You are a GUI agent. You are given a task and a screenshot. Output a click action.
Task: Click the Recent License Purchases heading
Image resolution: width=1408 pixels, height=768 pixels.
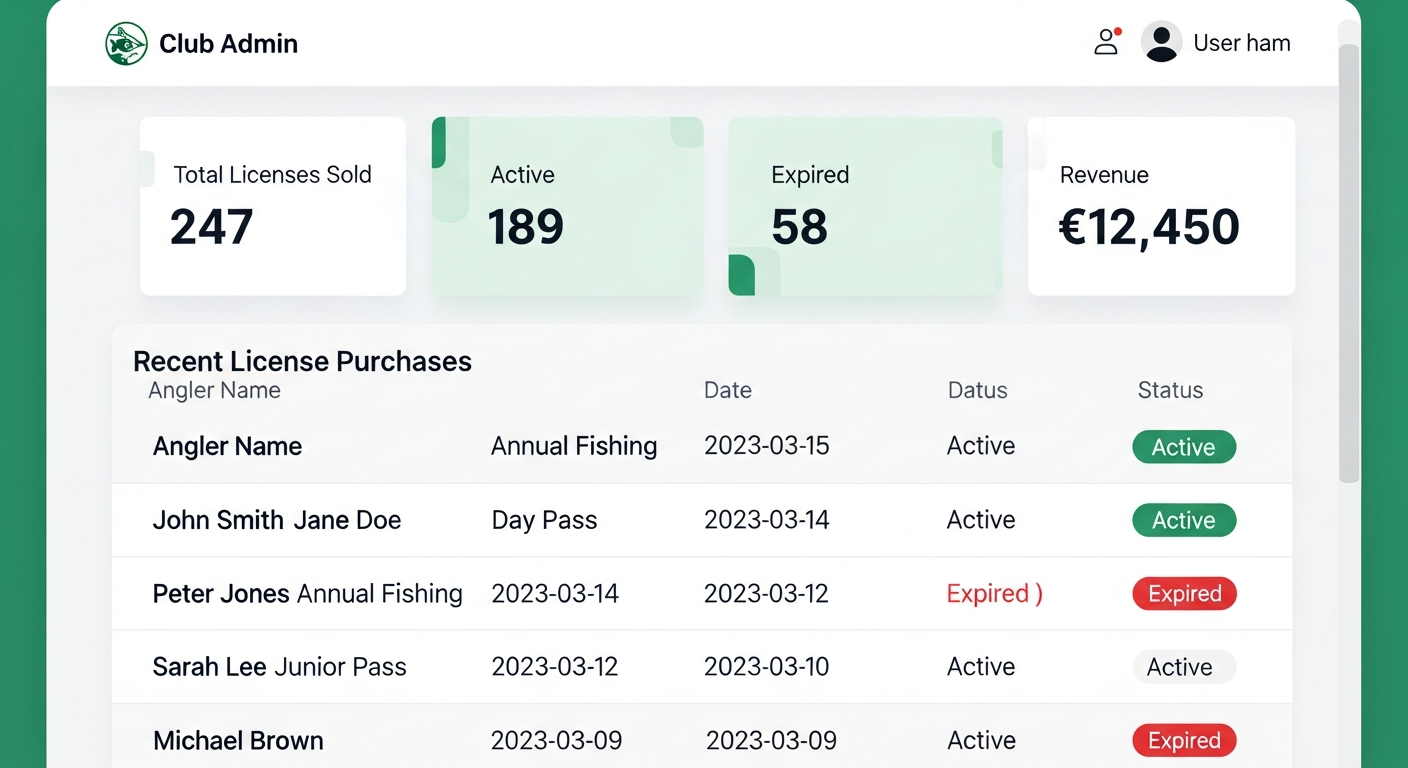coord(302,361)
